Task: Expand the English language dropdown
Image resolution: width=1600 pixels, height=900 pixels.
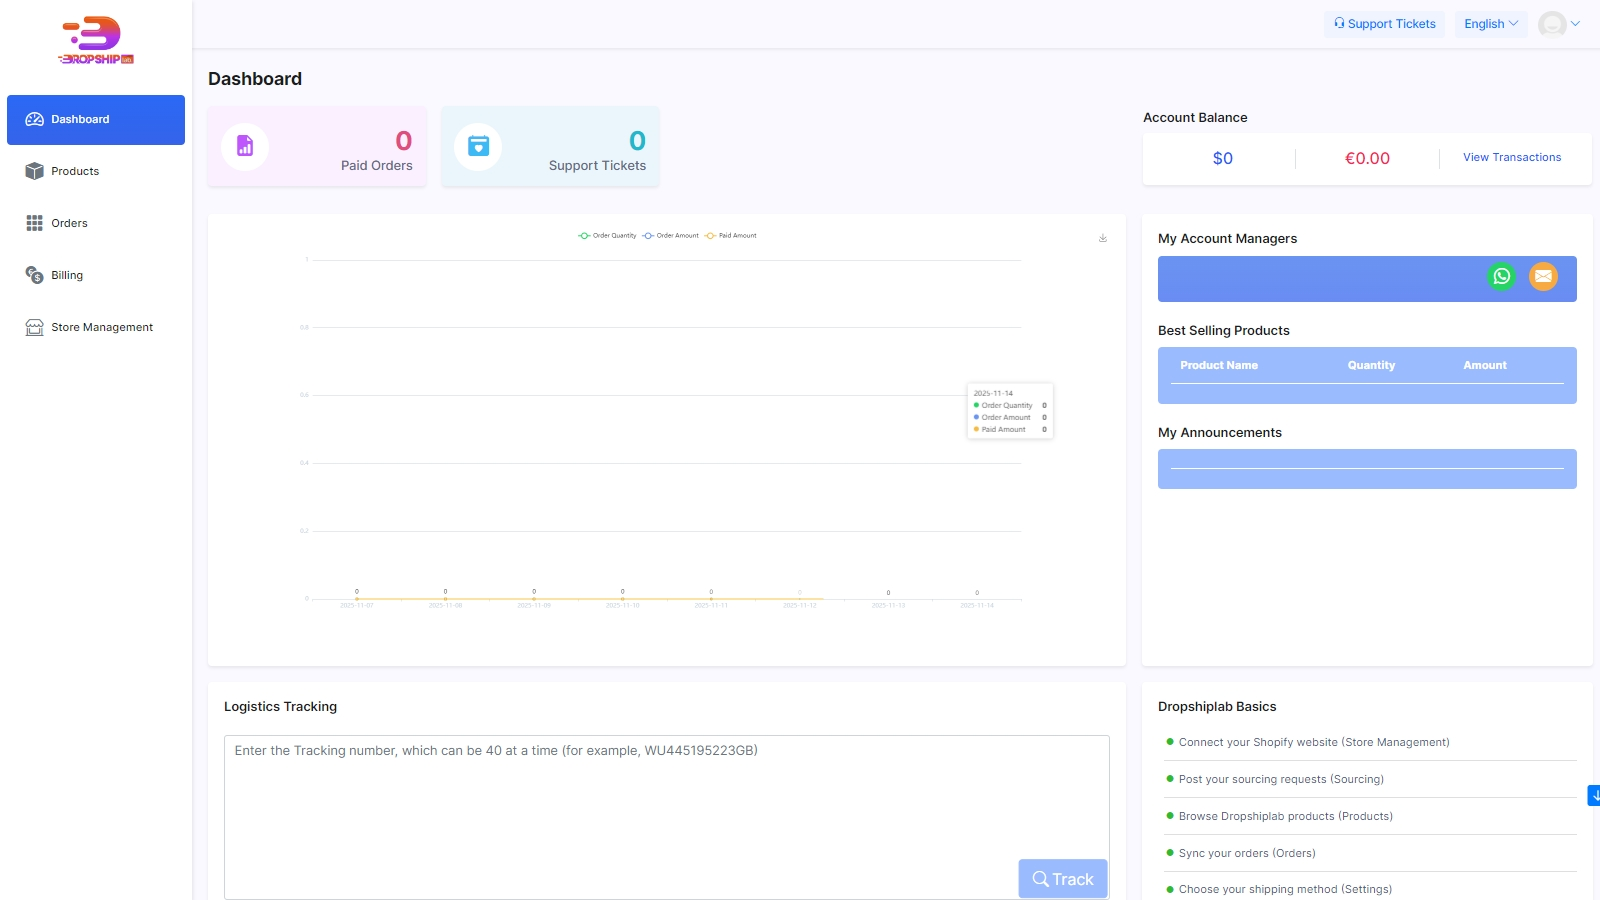Action: point(1491,24)
